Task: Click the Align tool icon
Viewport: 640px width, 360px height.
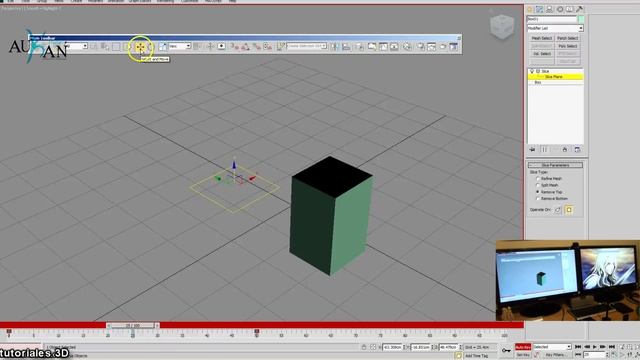Action: click(346, 47)
